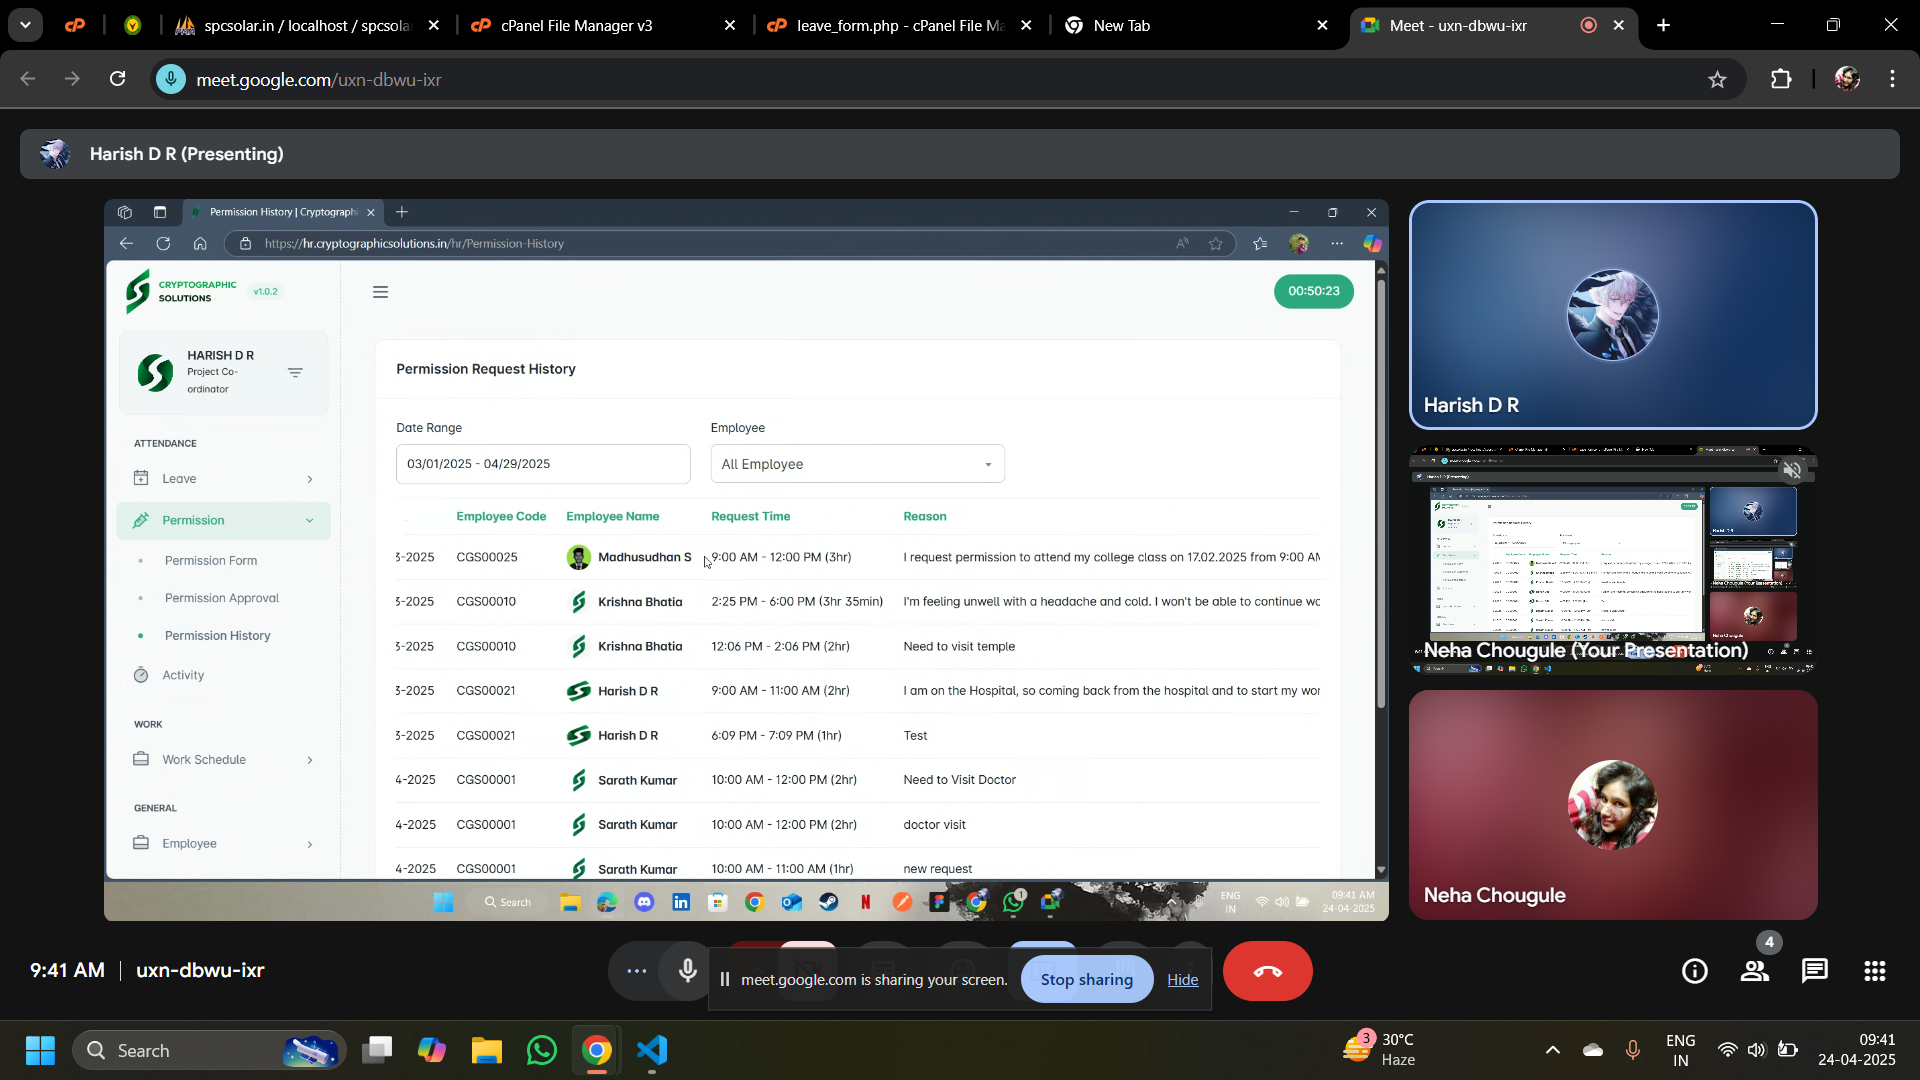This screenshot has width=1920, height=1080.
Task: Expand the tab search dropdown arrow
Action: tap(25, 25)
